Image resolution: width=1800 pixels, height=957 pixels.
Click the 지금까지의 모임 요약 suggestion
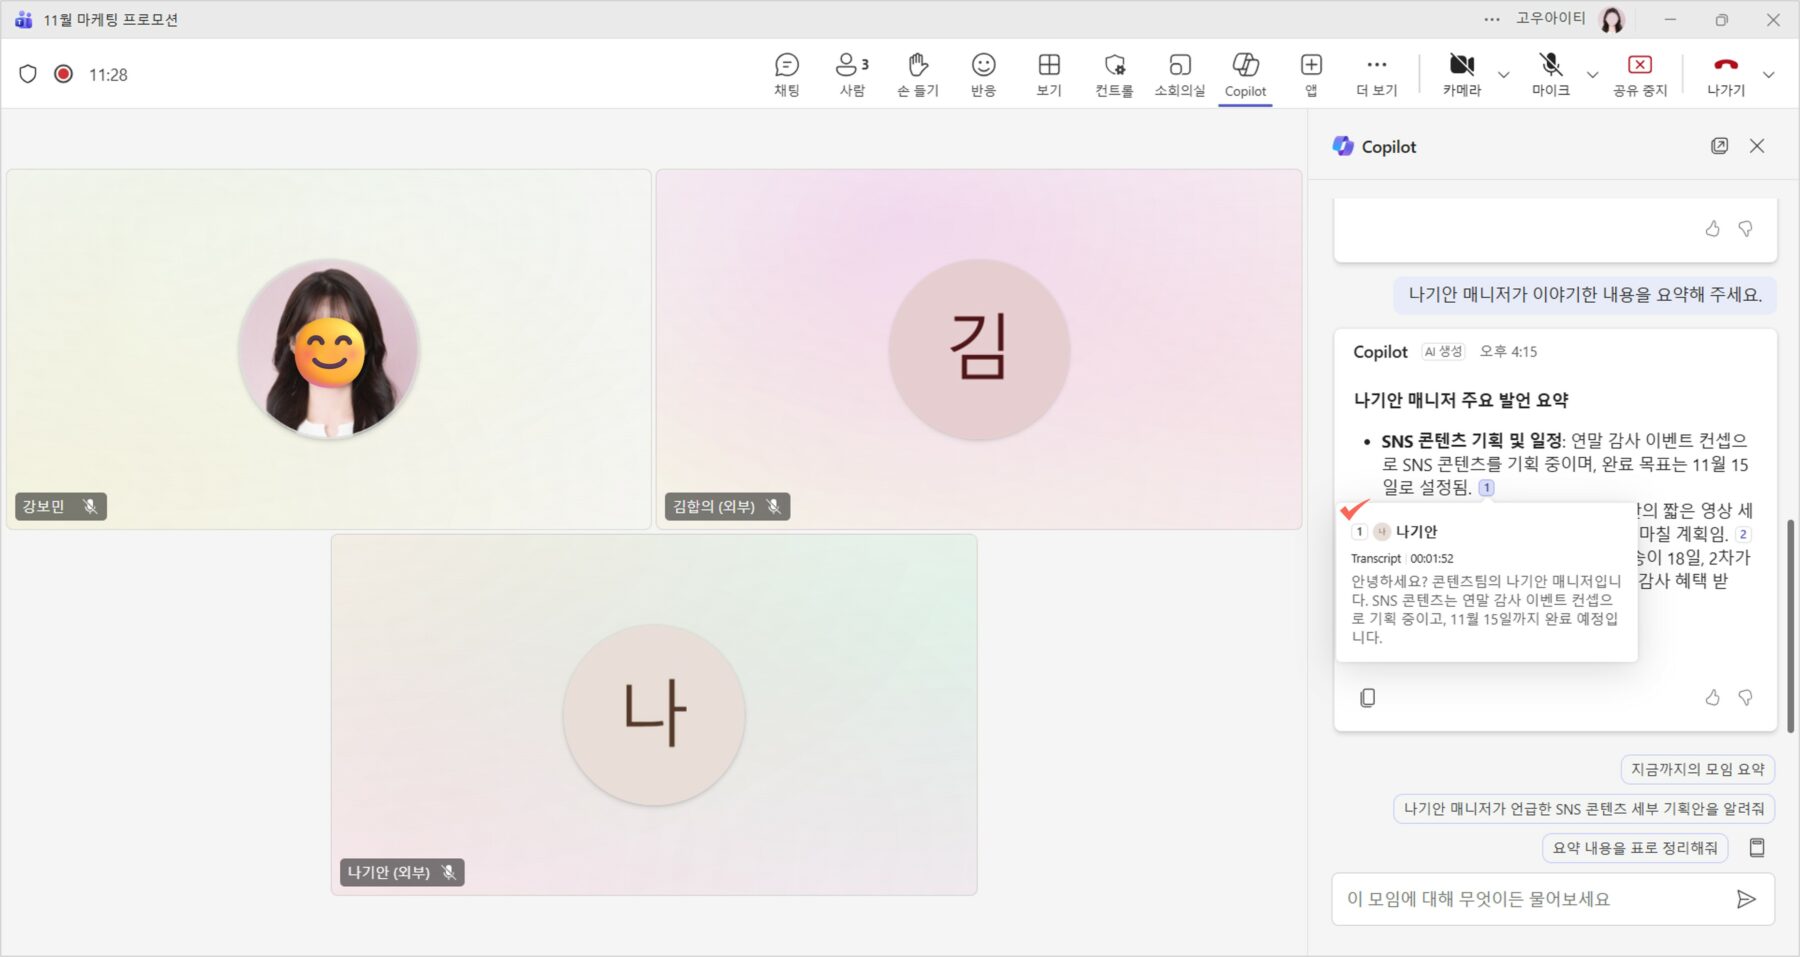coord(1697,769)
